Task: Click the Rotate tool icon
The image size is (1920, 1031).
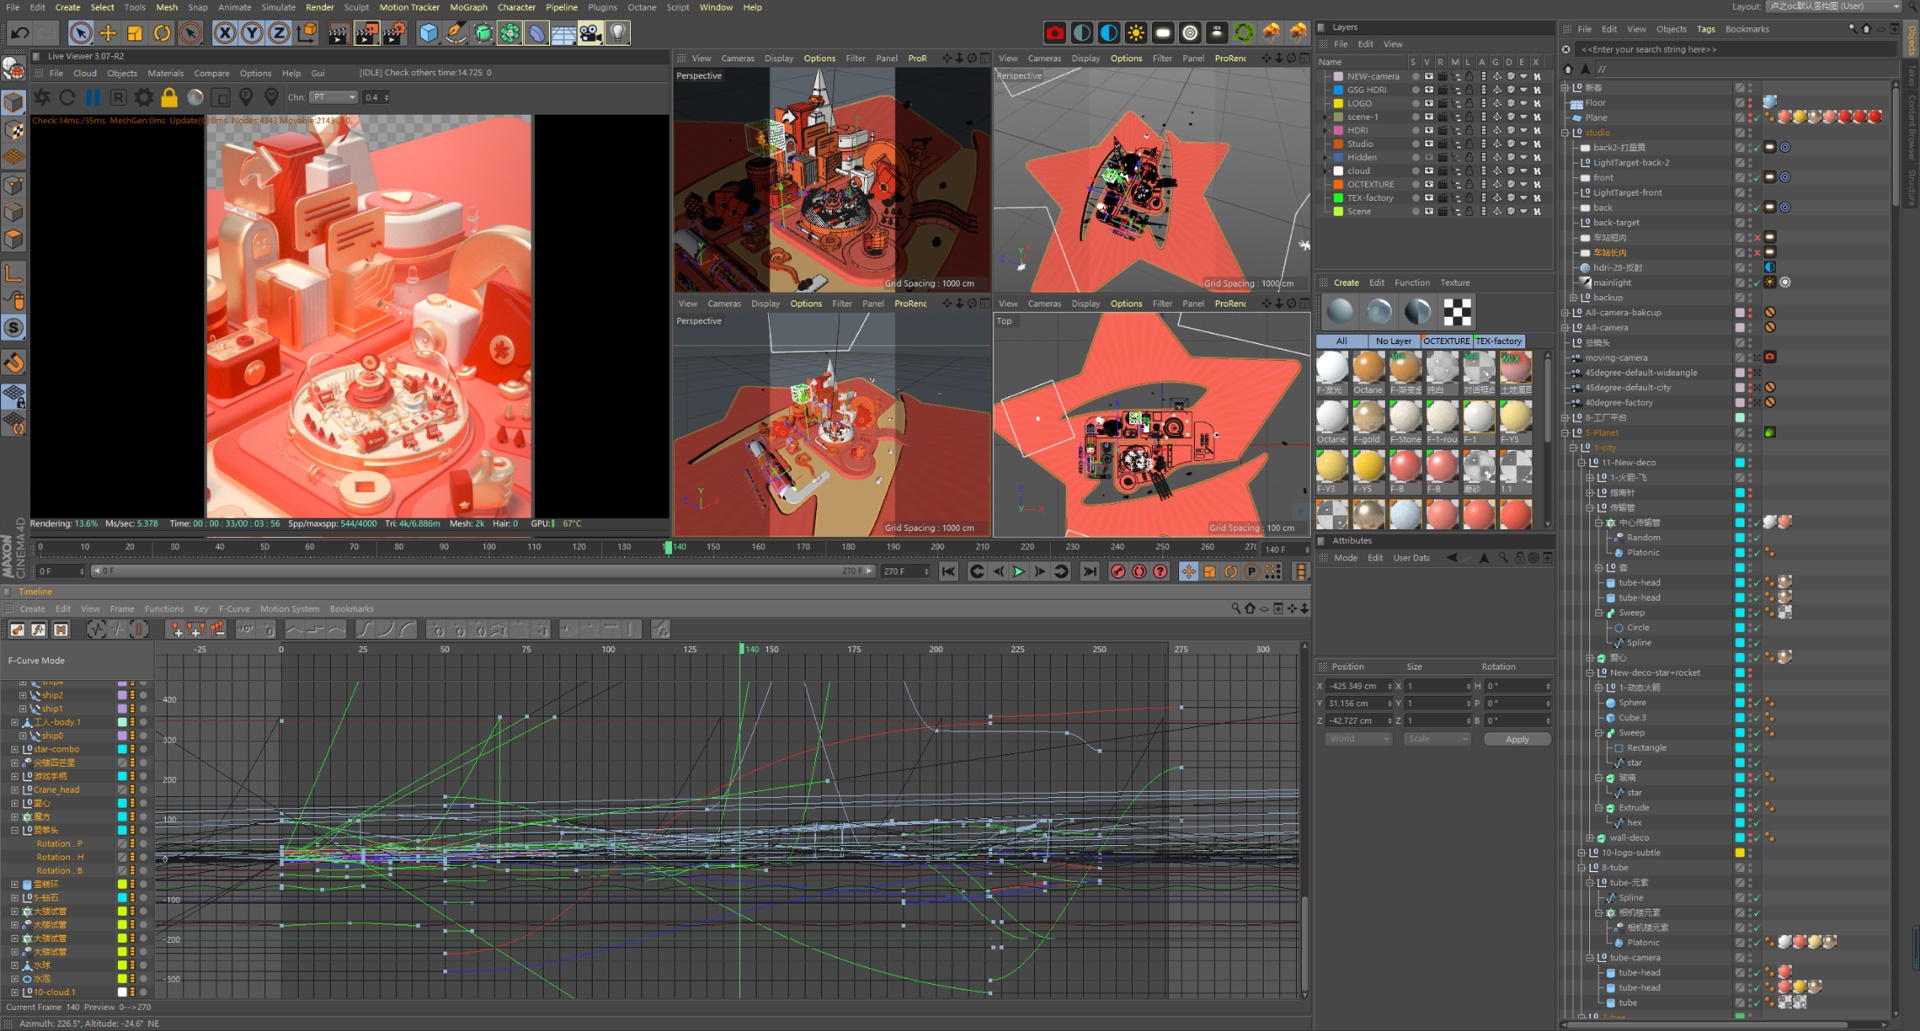Action: click(162, 33)
